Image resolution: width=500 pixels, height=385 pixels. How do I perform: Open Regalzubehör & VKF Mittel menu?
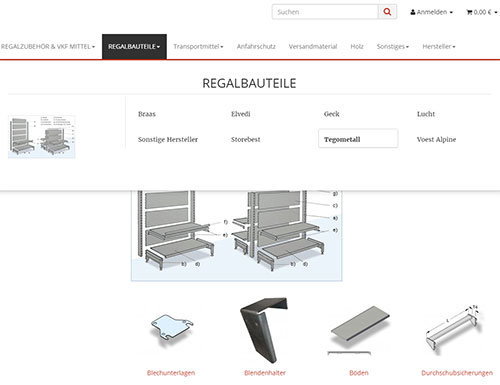click(48, 47)
